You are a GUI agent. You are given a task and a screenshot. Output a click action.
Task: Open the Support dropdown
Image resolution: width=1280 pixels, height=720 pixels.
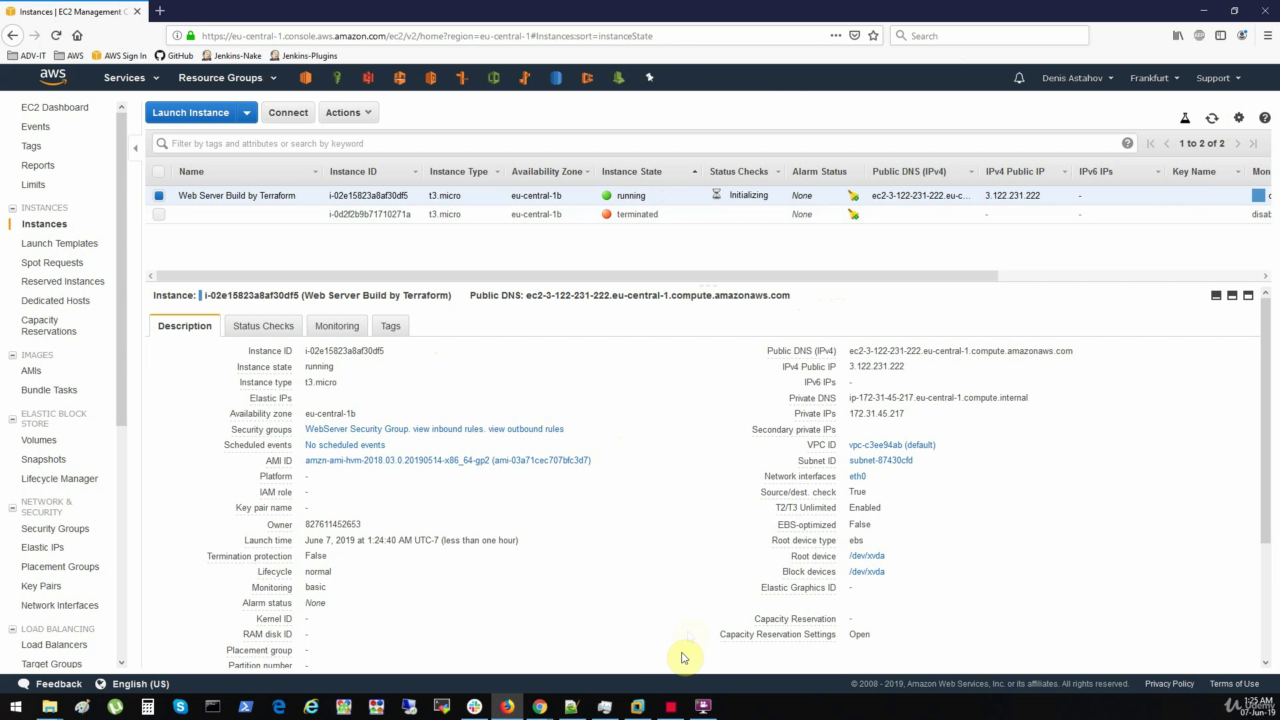coord(1218,78)
